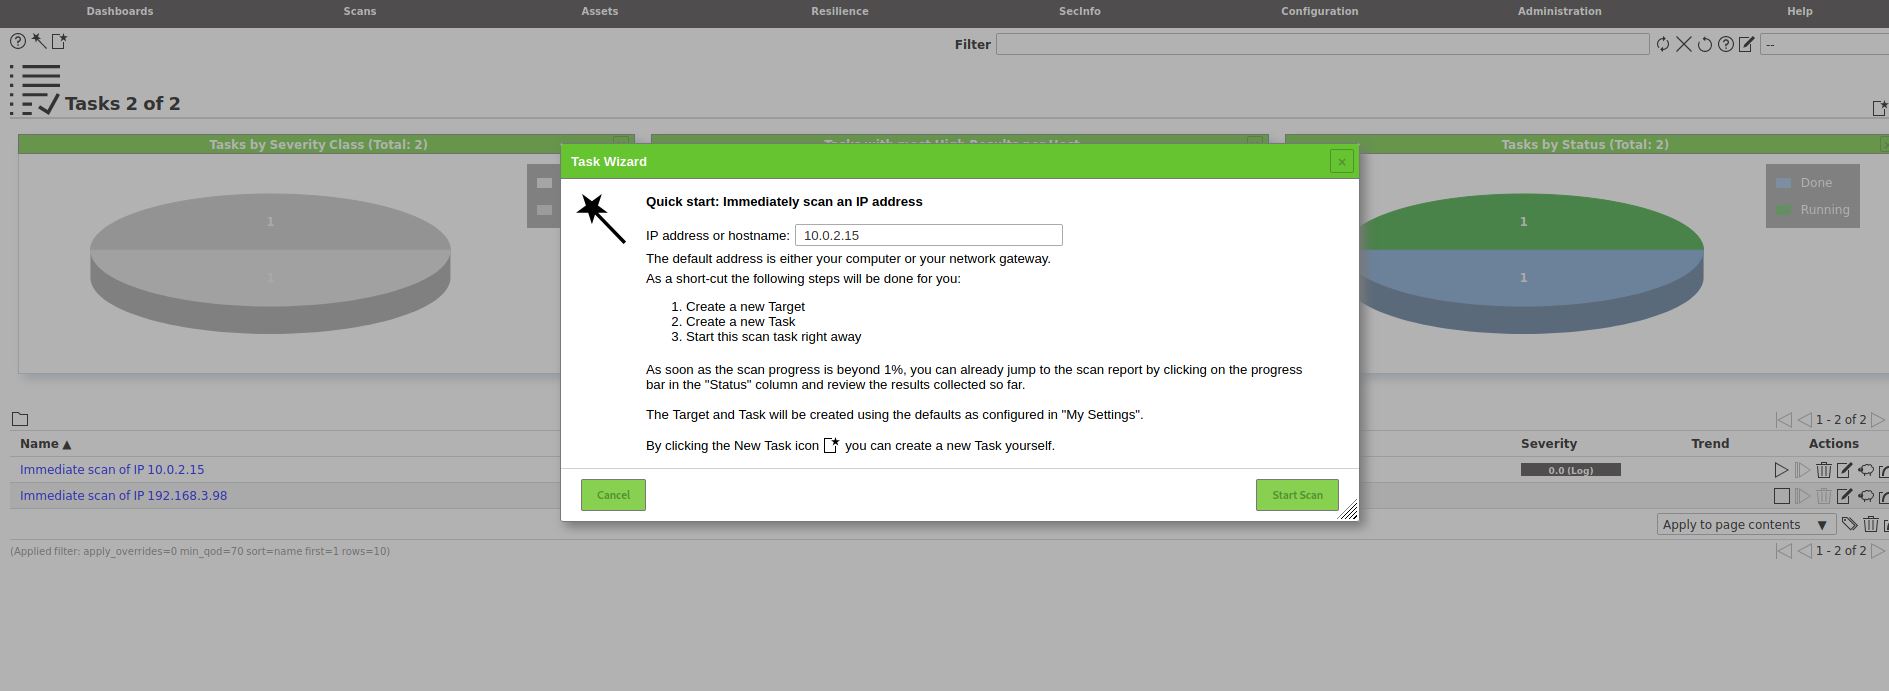This screenshot has width=1889, height=691.
Task: Click Start Scan button
Action: 1297,495
